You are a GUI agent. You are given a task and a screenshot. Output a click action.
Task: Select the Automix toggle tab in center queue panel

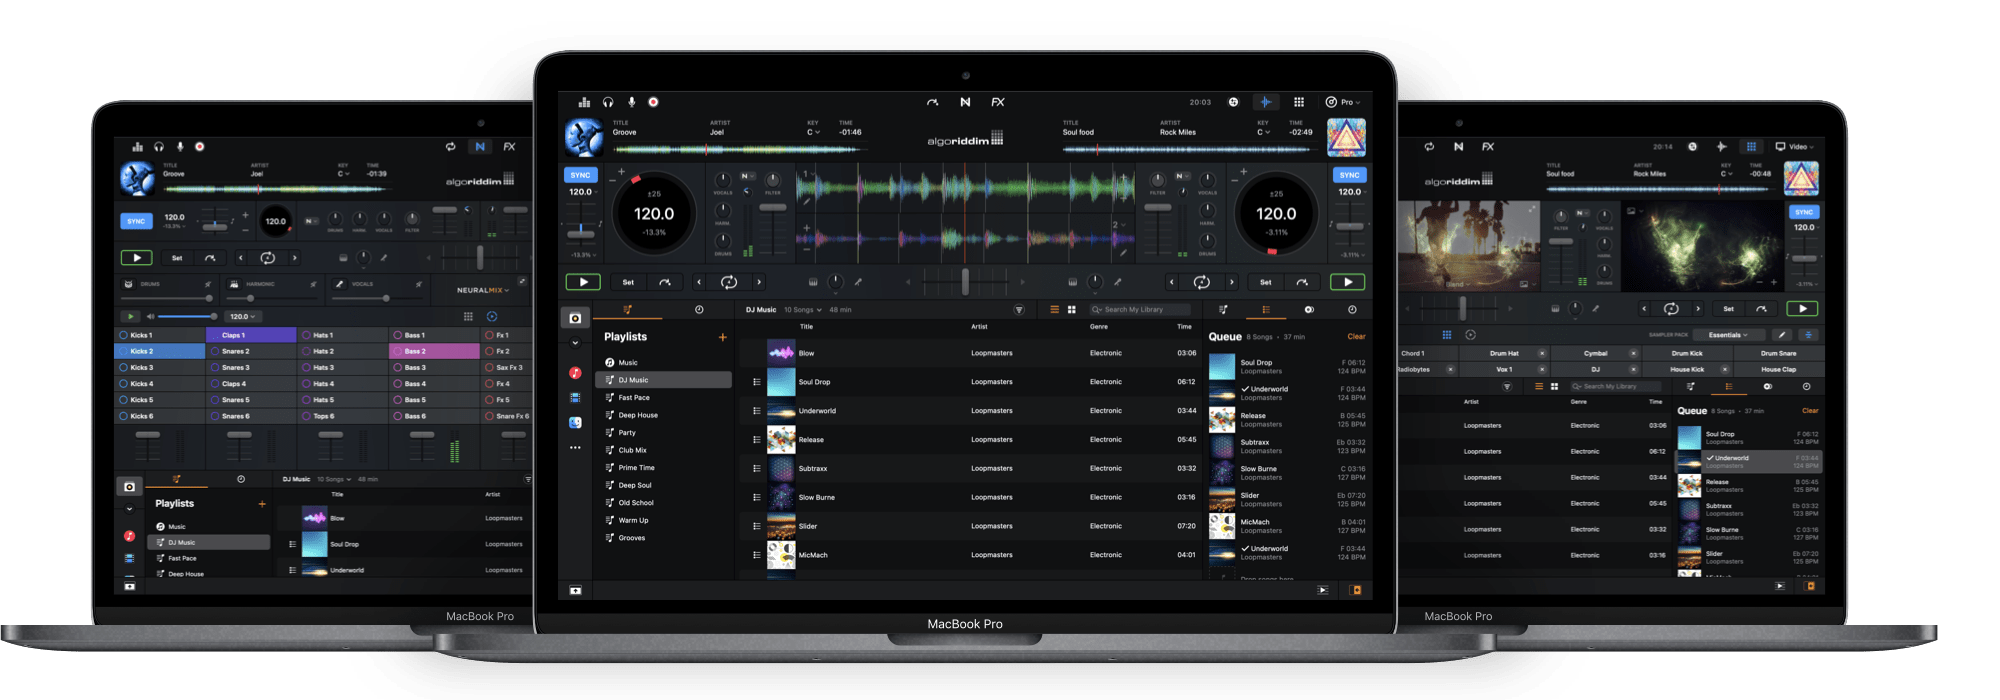(x=1309, y=310)
